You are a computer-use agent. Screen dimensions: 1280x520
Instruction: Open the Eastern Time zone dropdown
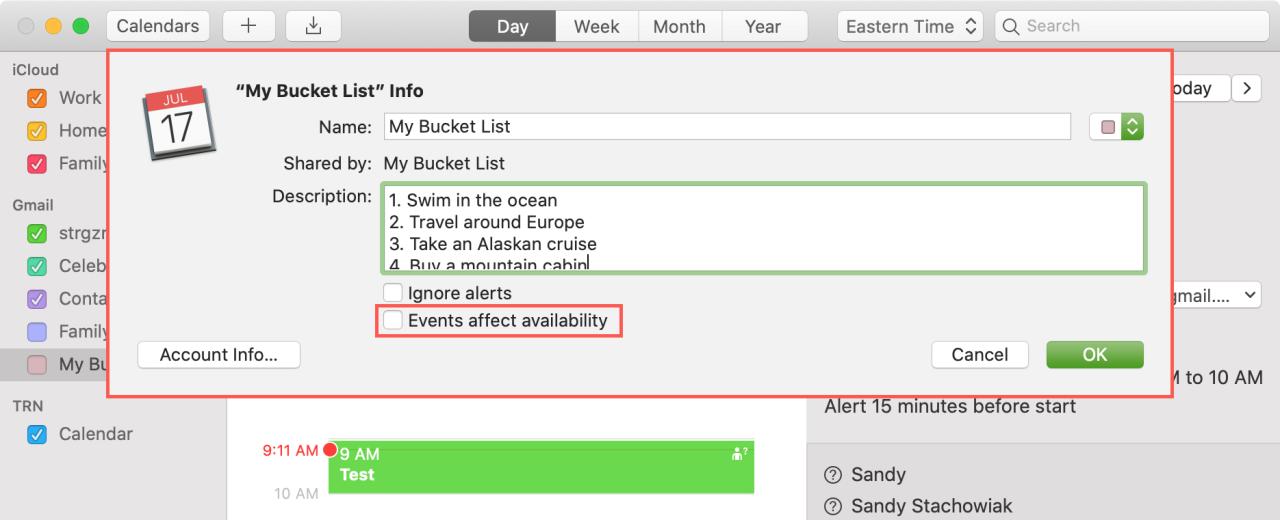(x=910, y=27)
